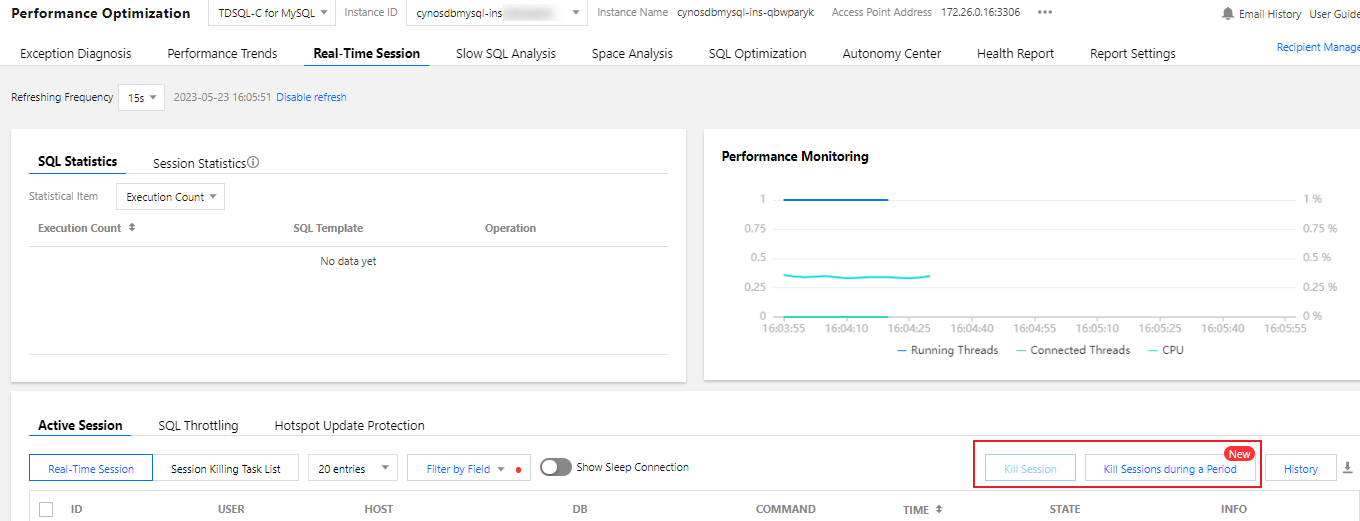Enable the Show Sleep Connection switch
1360x521 pixels.
pyautogui.click(x=555, y=467)
